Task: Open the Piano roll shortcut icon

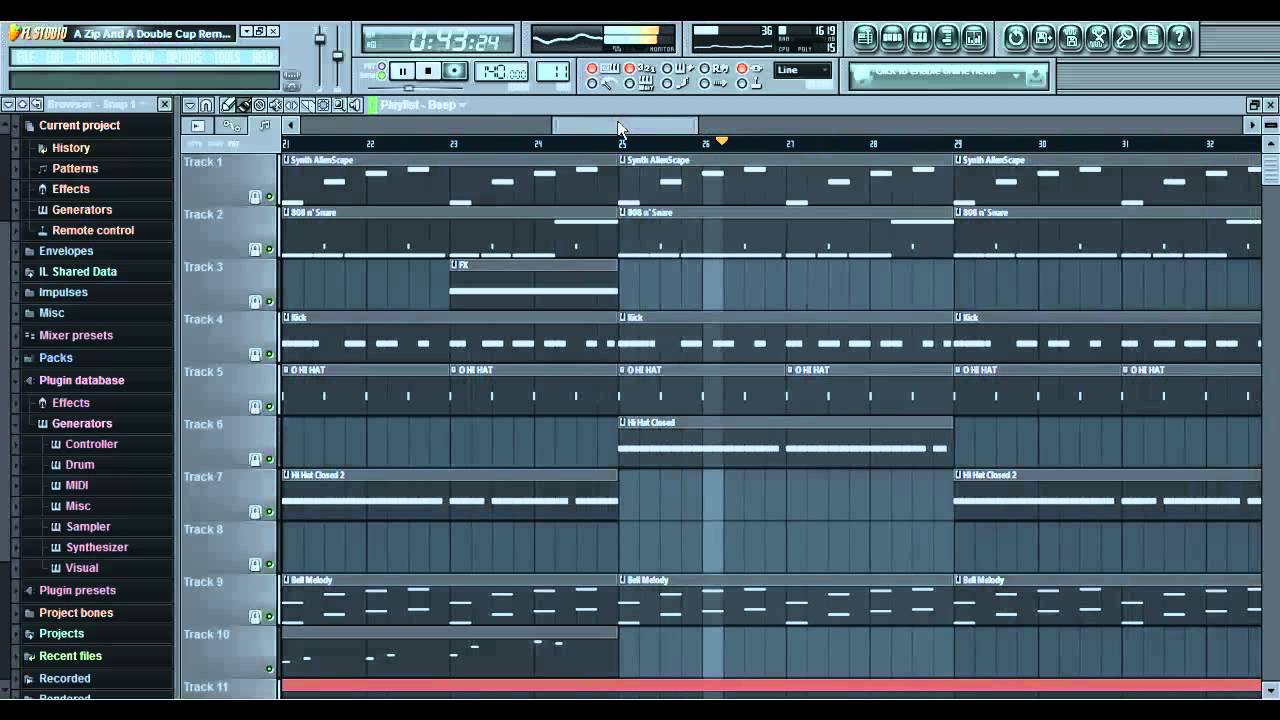Action: [x=919, y=38]
